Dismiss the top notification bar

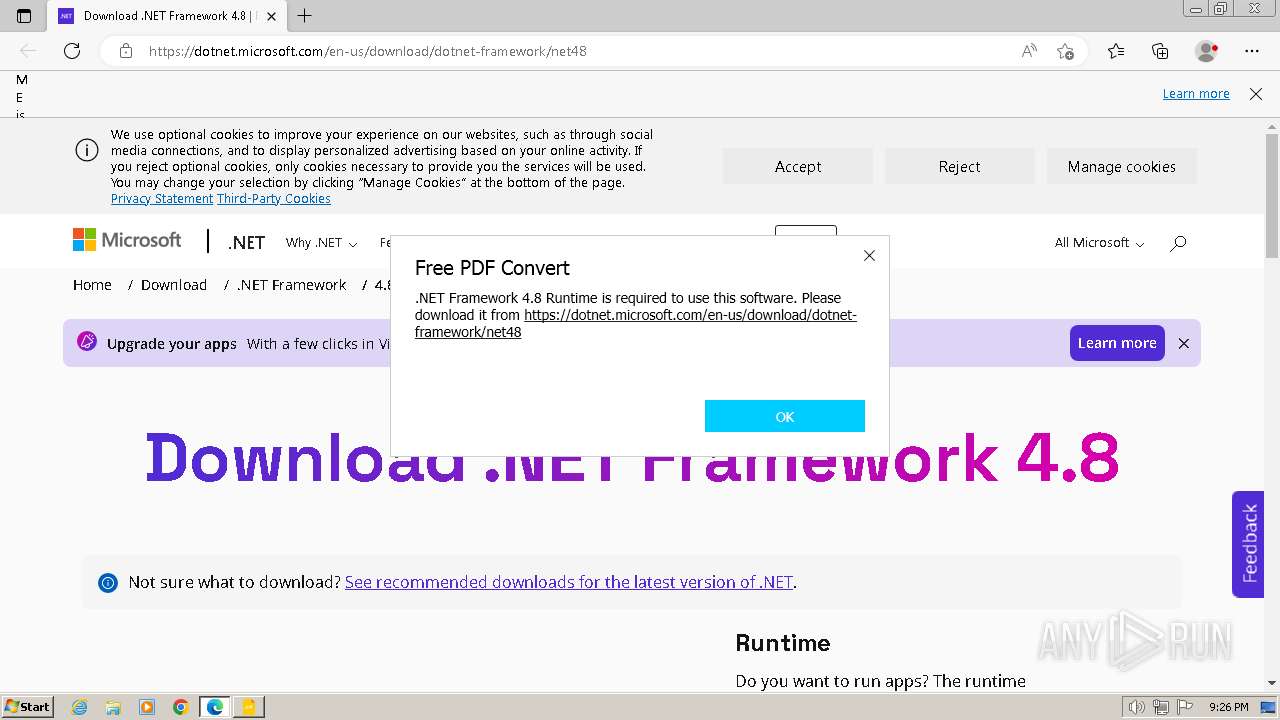tap(1256, 93)
